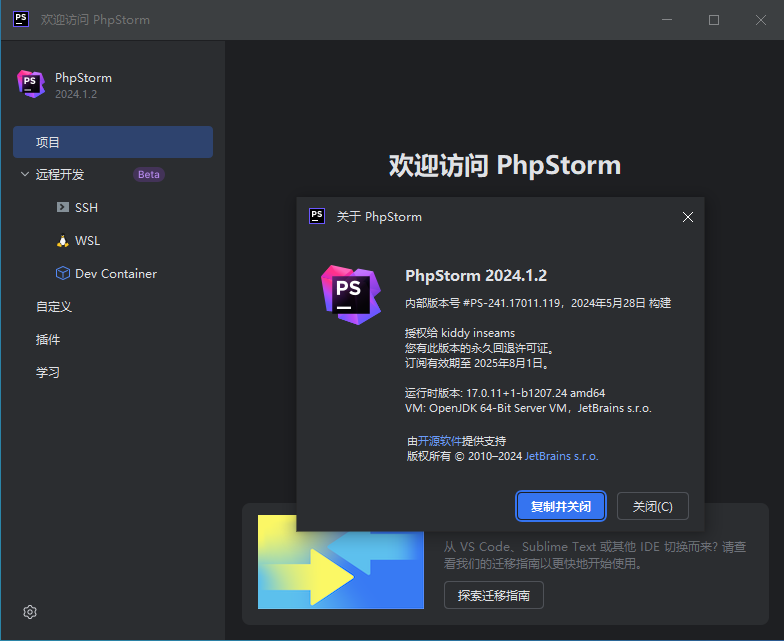
Task: Open the settings gear in sidebar
Action: (30, 612)
